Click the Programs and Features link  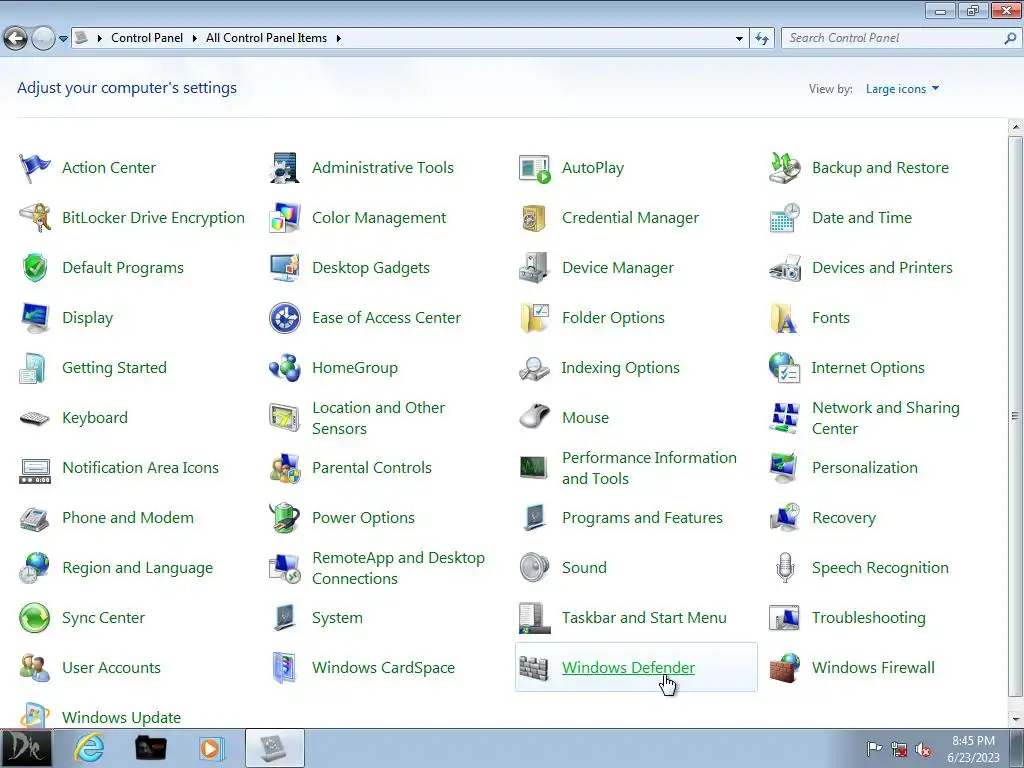tap(643, 518)
